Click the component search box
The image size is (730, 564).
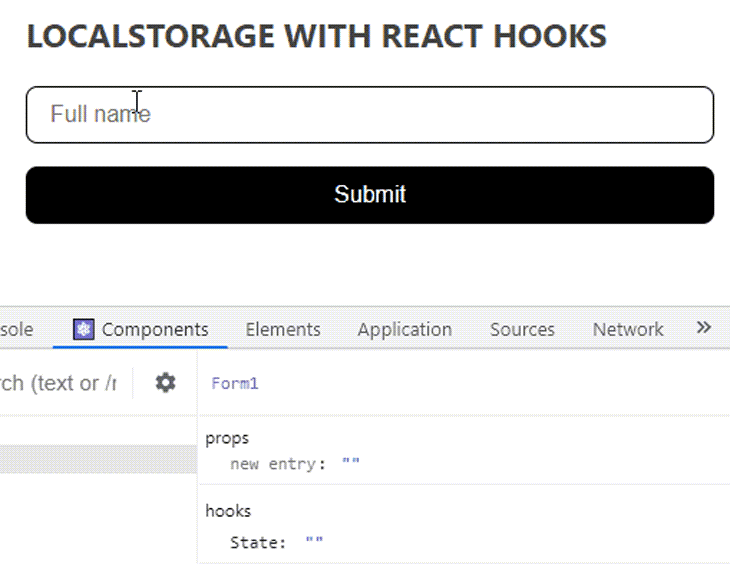pyautogui.click(x=60, y=383)
